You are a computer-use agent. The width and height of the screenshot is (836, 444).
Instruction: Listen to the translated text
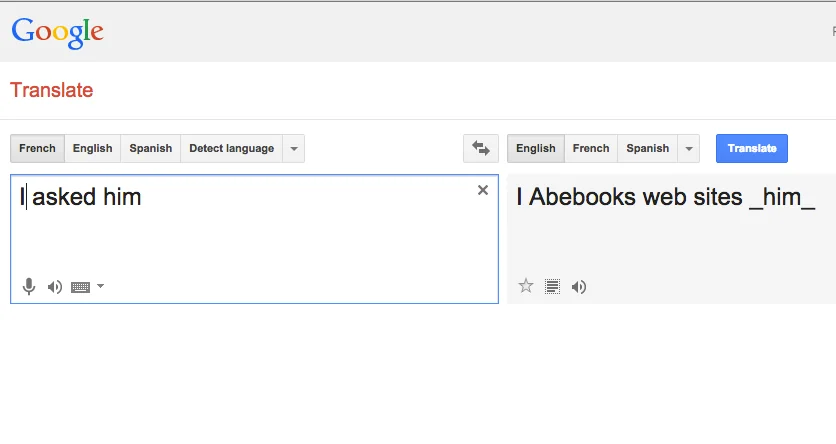tap(579, 287)
